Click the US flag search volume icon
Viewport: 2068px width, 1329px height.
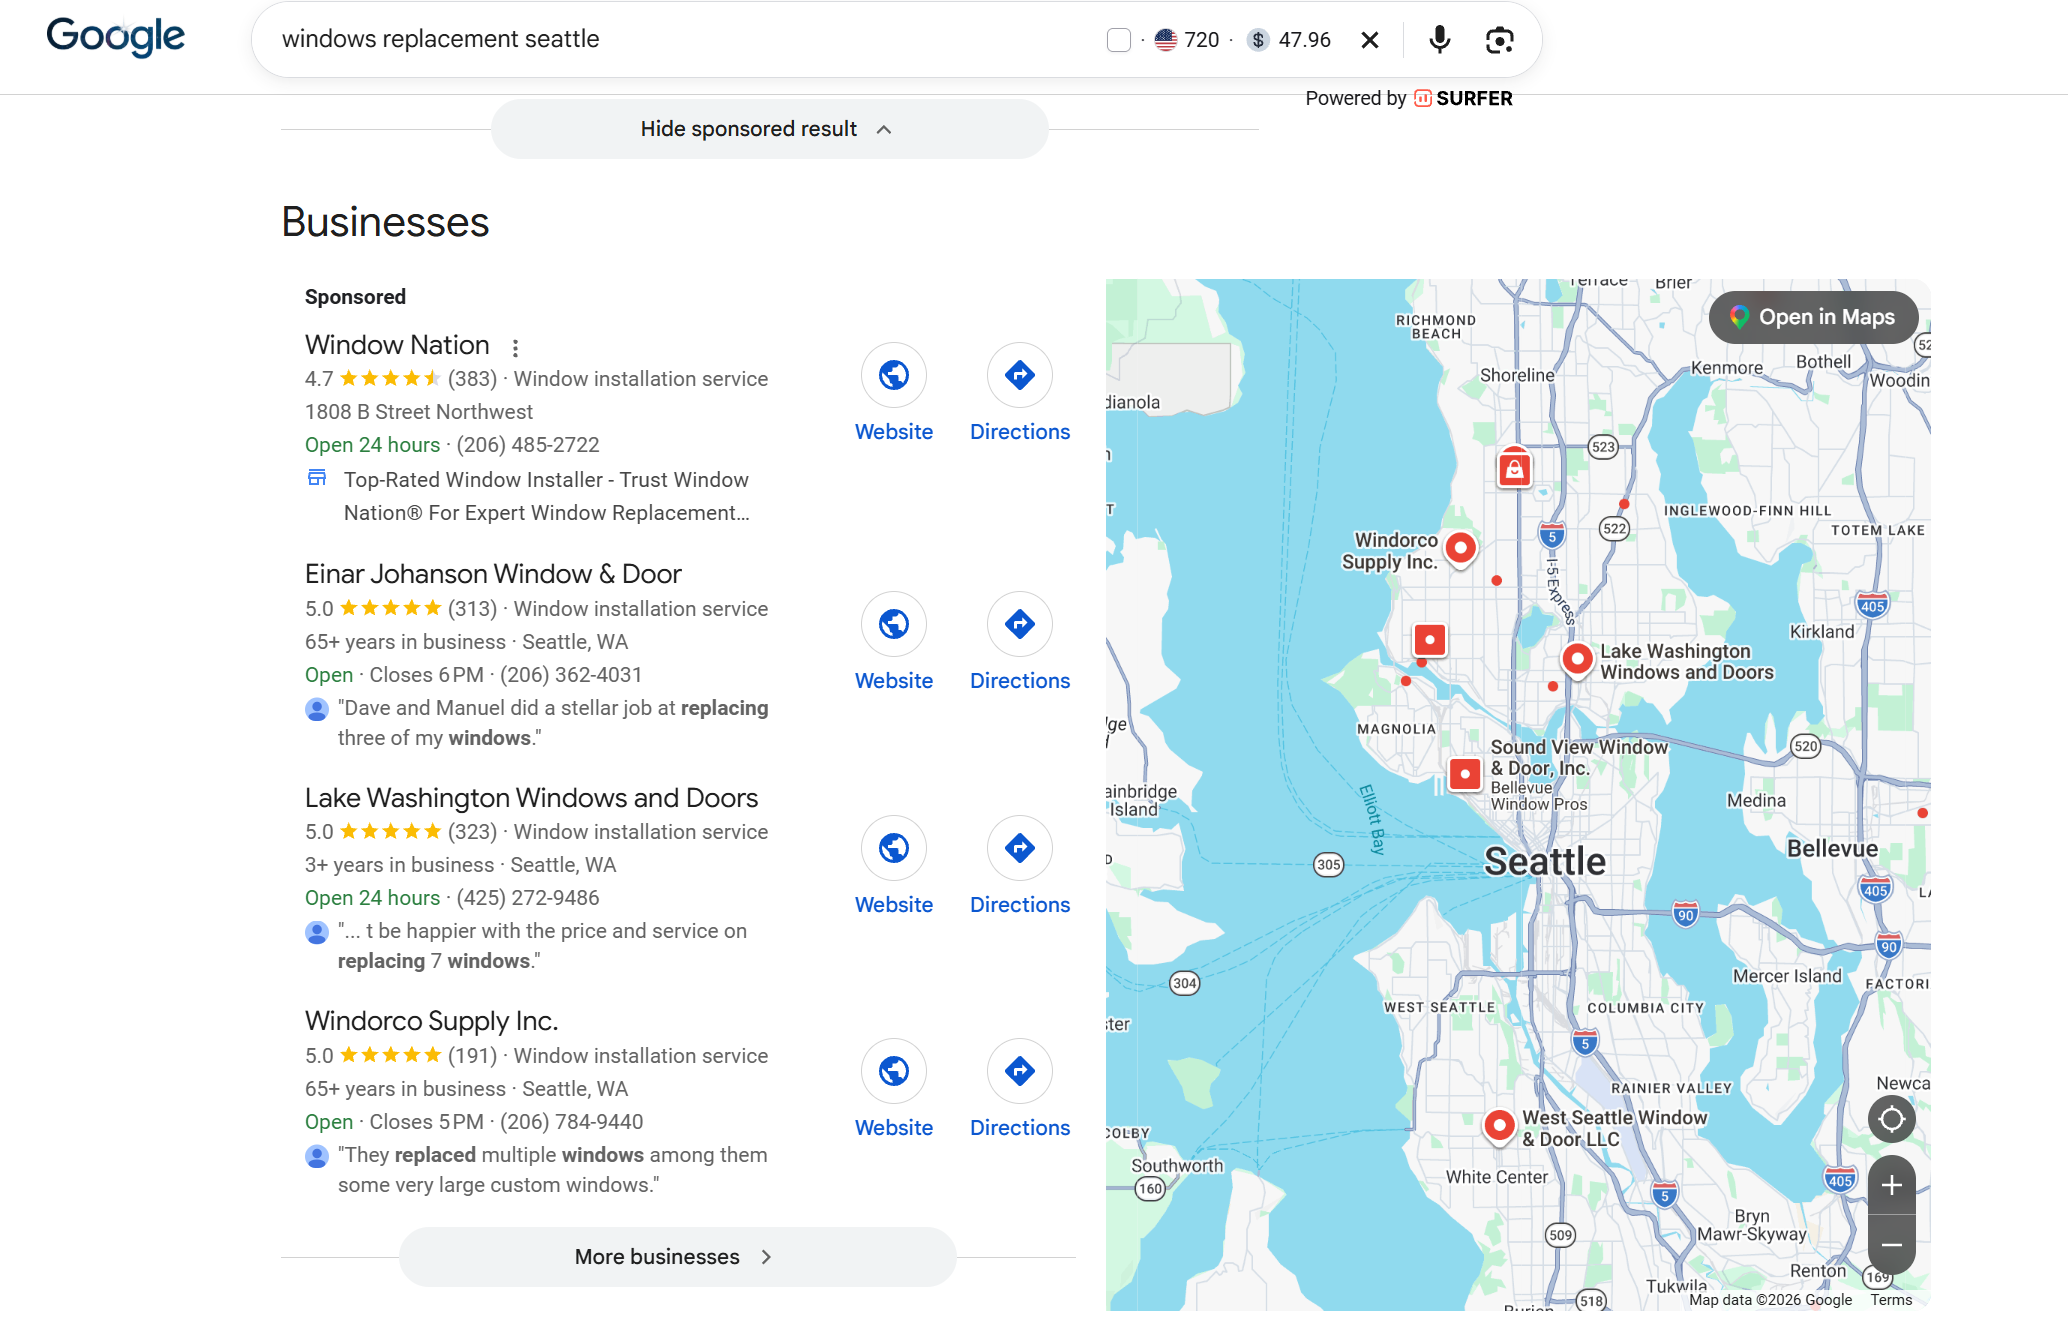1165,40
